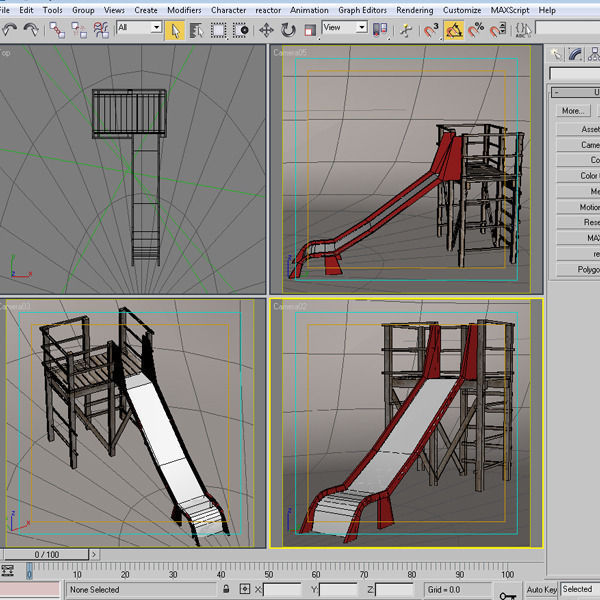Image resolution: width=600 pixels, height=600 pixels.
Task: Select the Bind to Space Warp tool
Action: [x=101, y=30]
